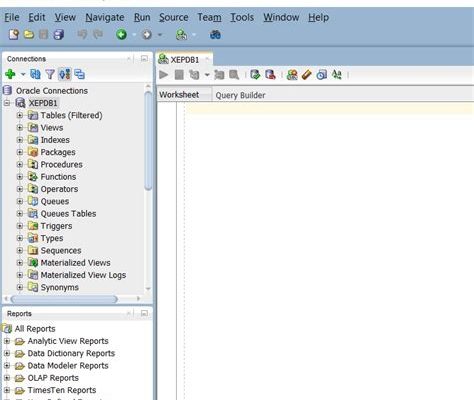Click the Connections panel vertical scrollbar
474x400 pixels.
click(148, 140)
